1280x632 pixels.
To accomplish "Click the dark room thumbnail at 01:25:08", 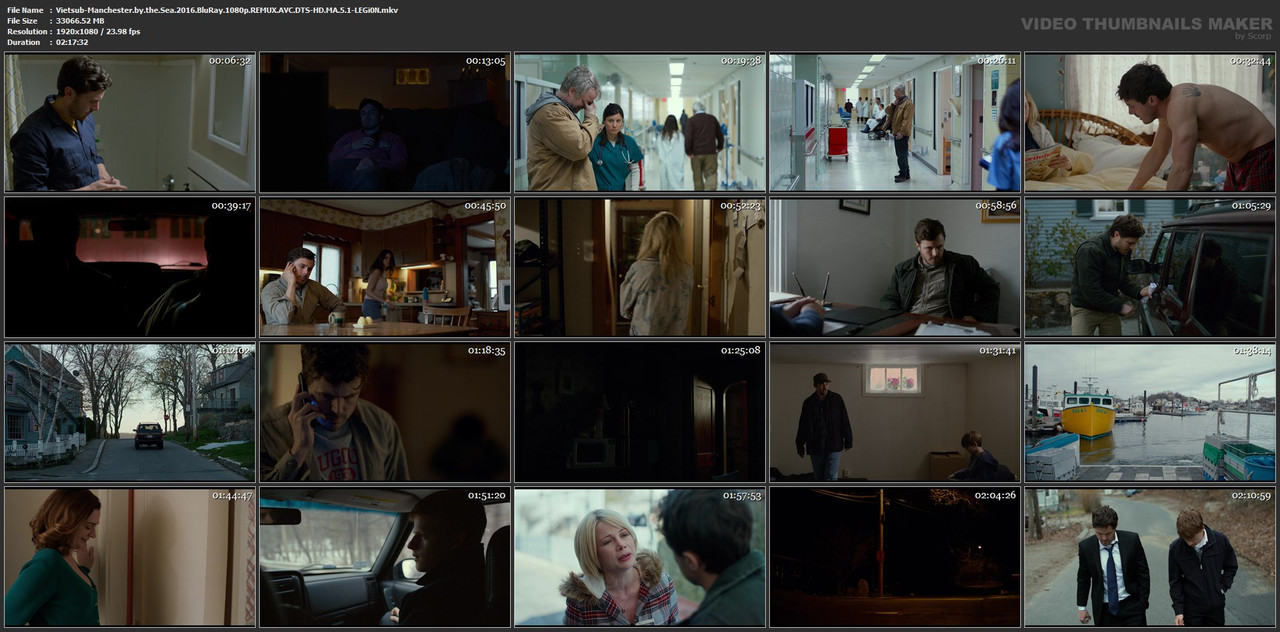I will (640, 412).
